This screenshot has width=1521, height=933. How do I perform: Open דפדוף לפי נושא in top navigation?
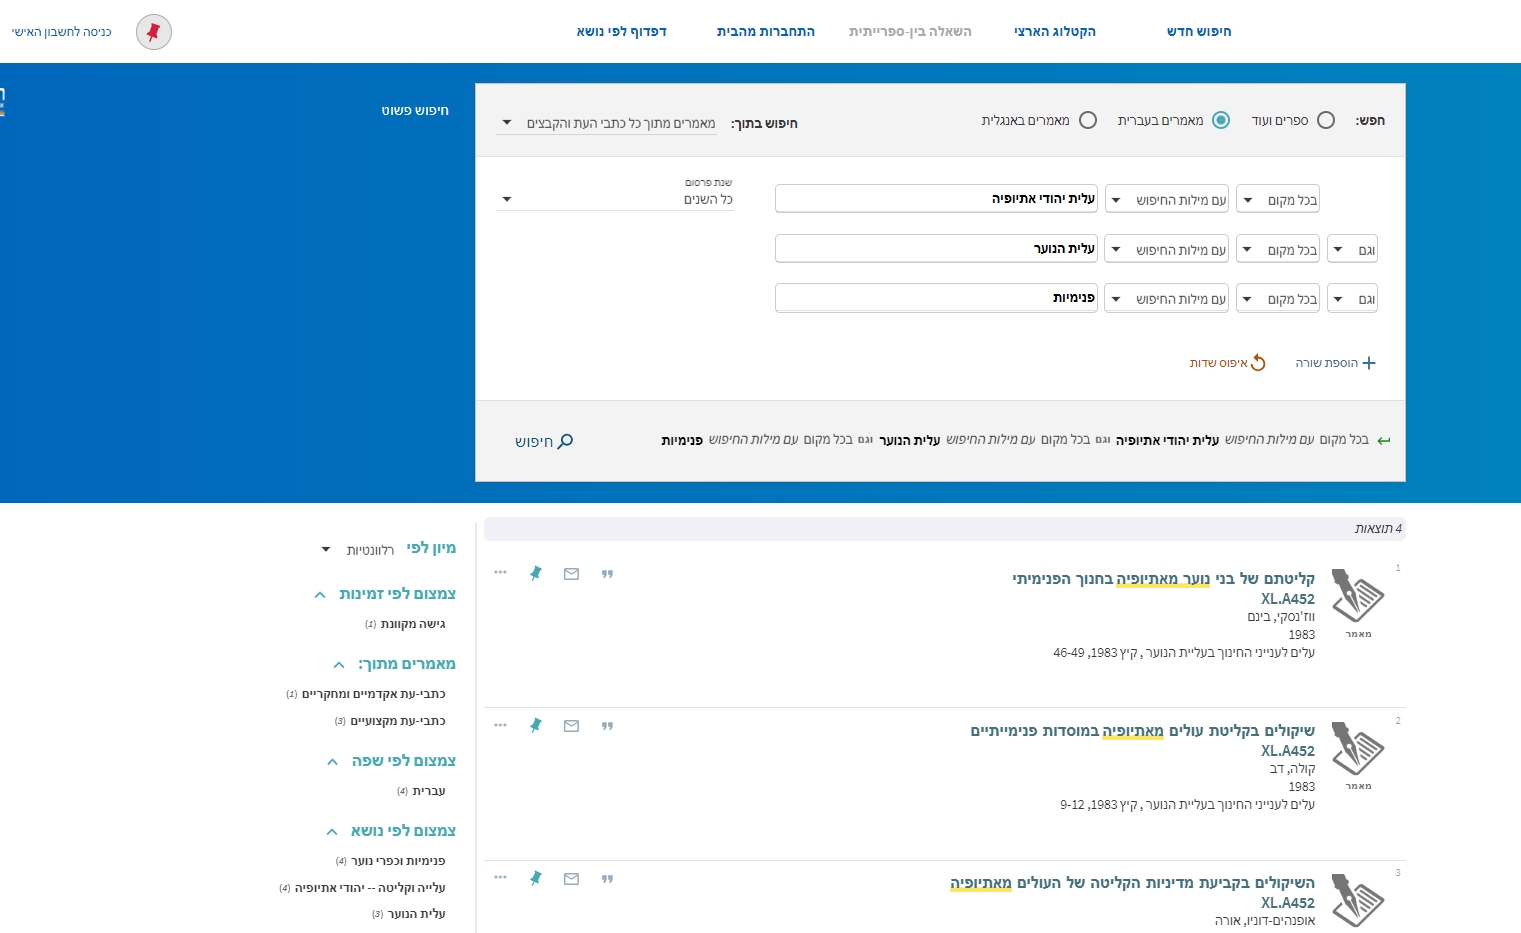pos(621,32)
